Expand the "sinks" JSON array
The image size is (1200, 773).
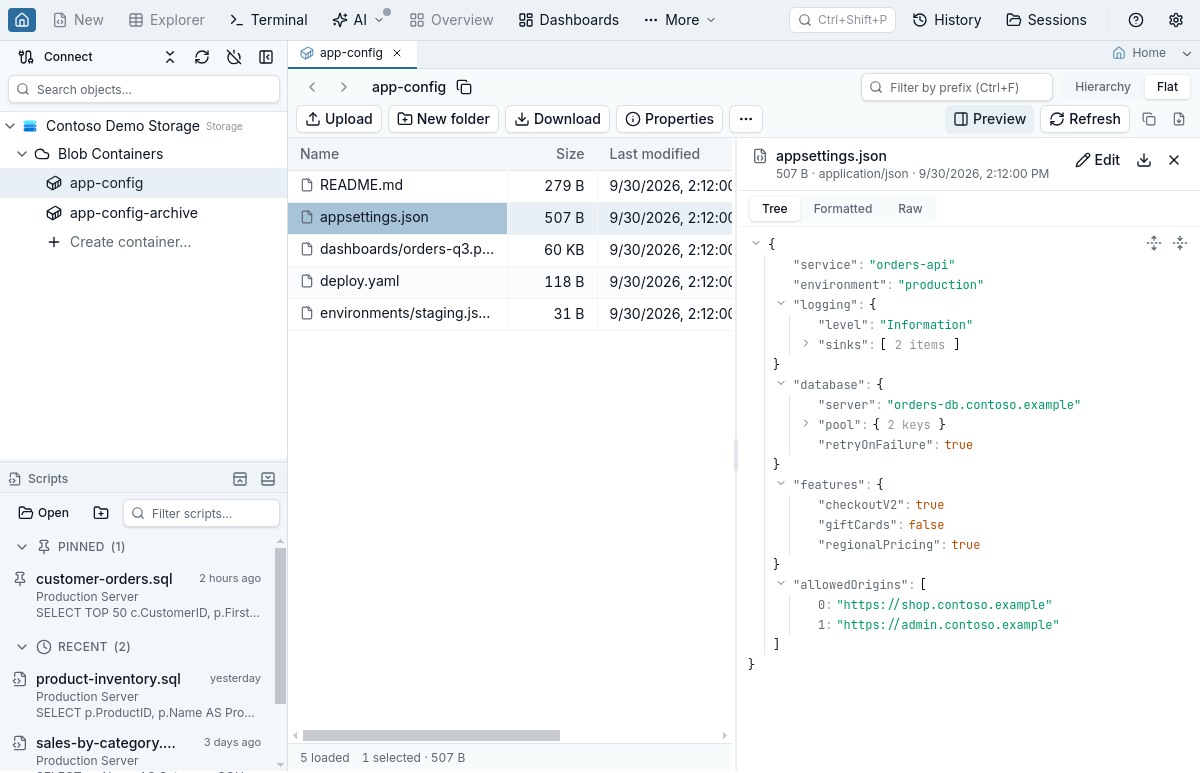click(x=806, y=344)
